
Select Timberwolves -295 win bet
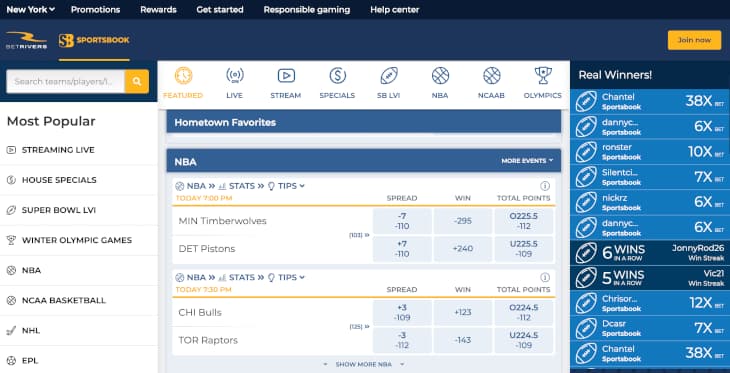pyautogui.click(x=463, y=221)
